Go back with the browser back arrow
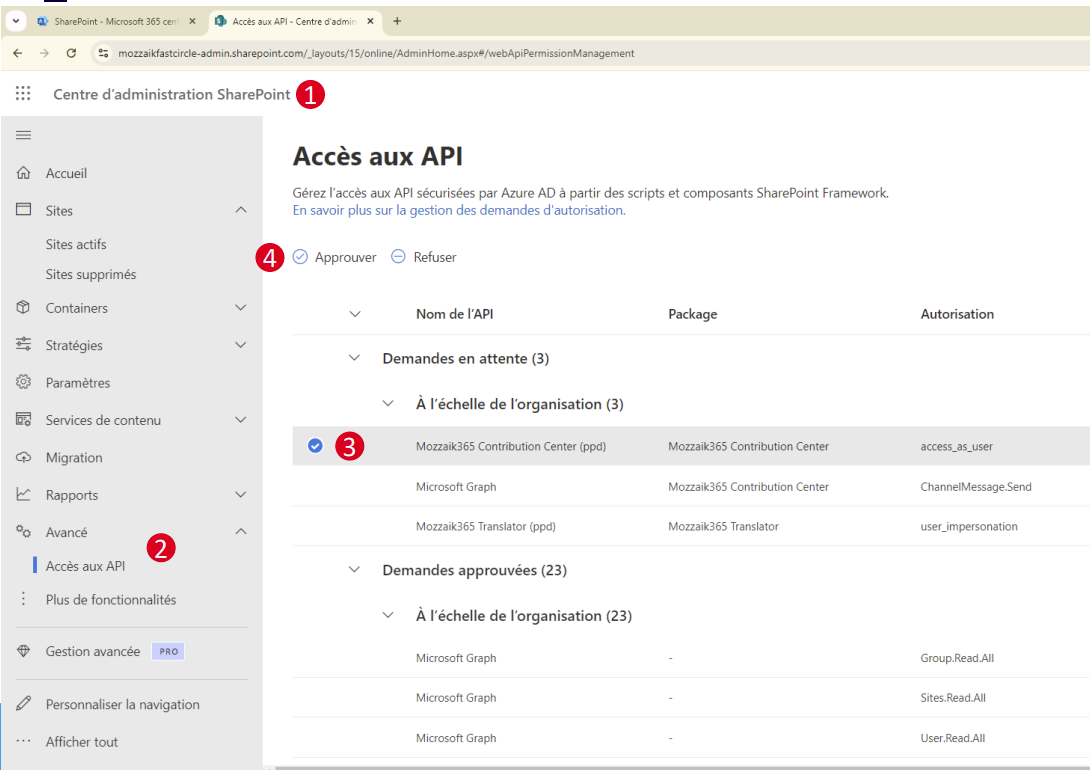The height and width of the screenshot is (770, 1090). [18, 53]
